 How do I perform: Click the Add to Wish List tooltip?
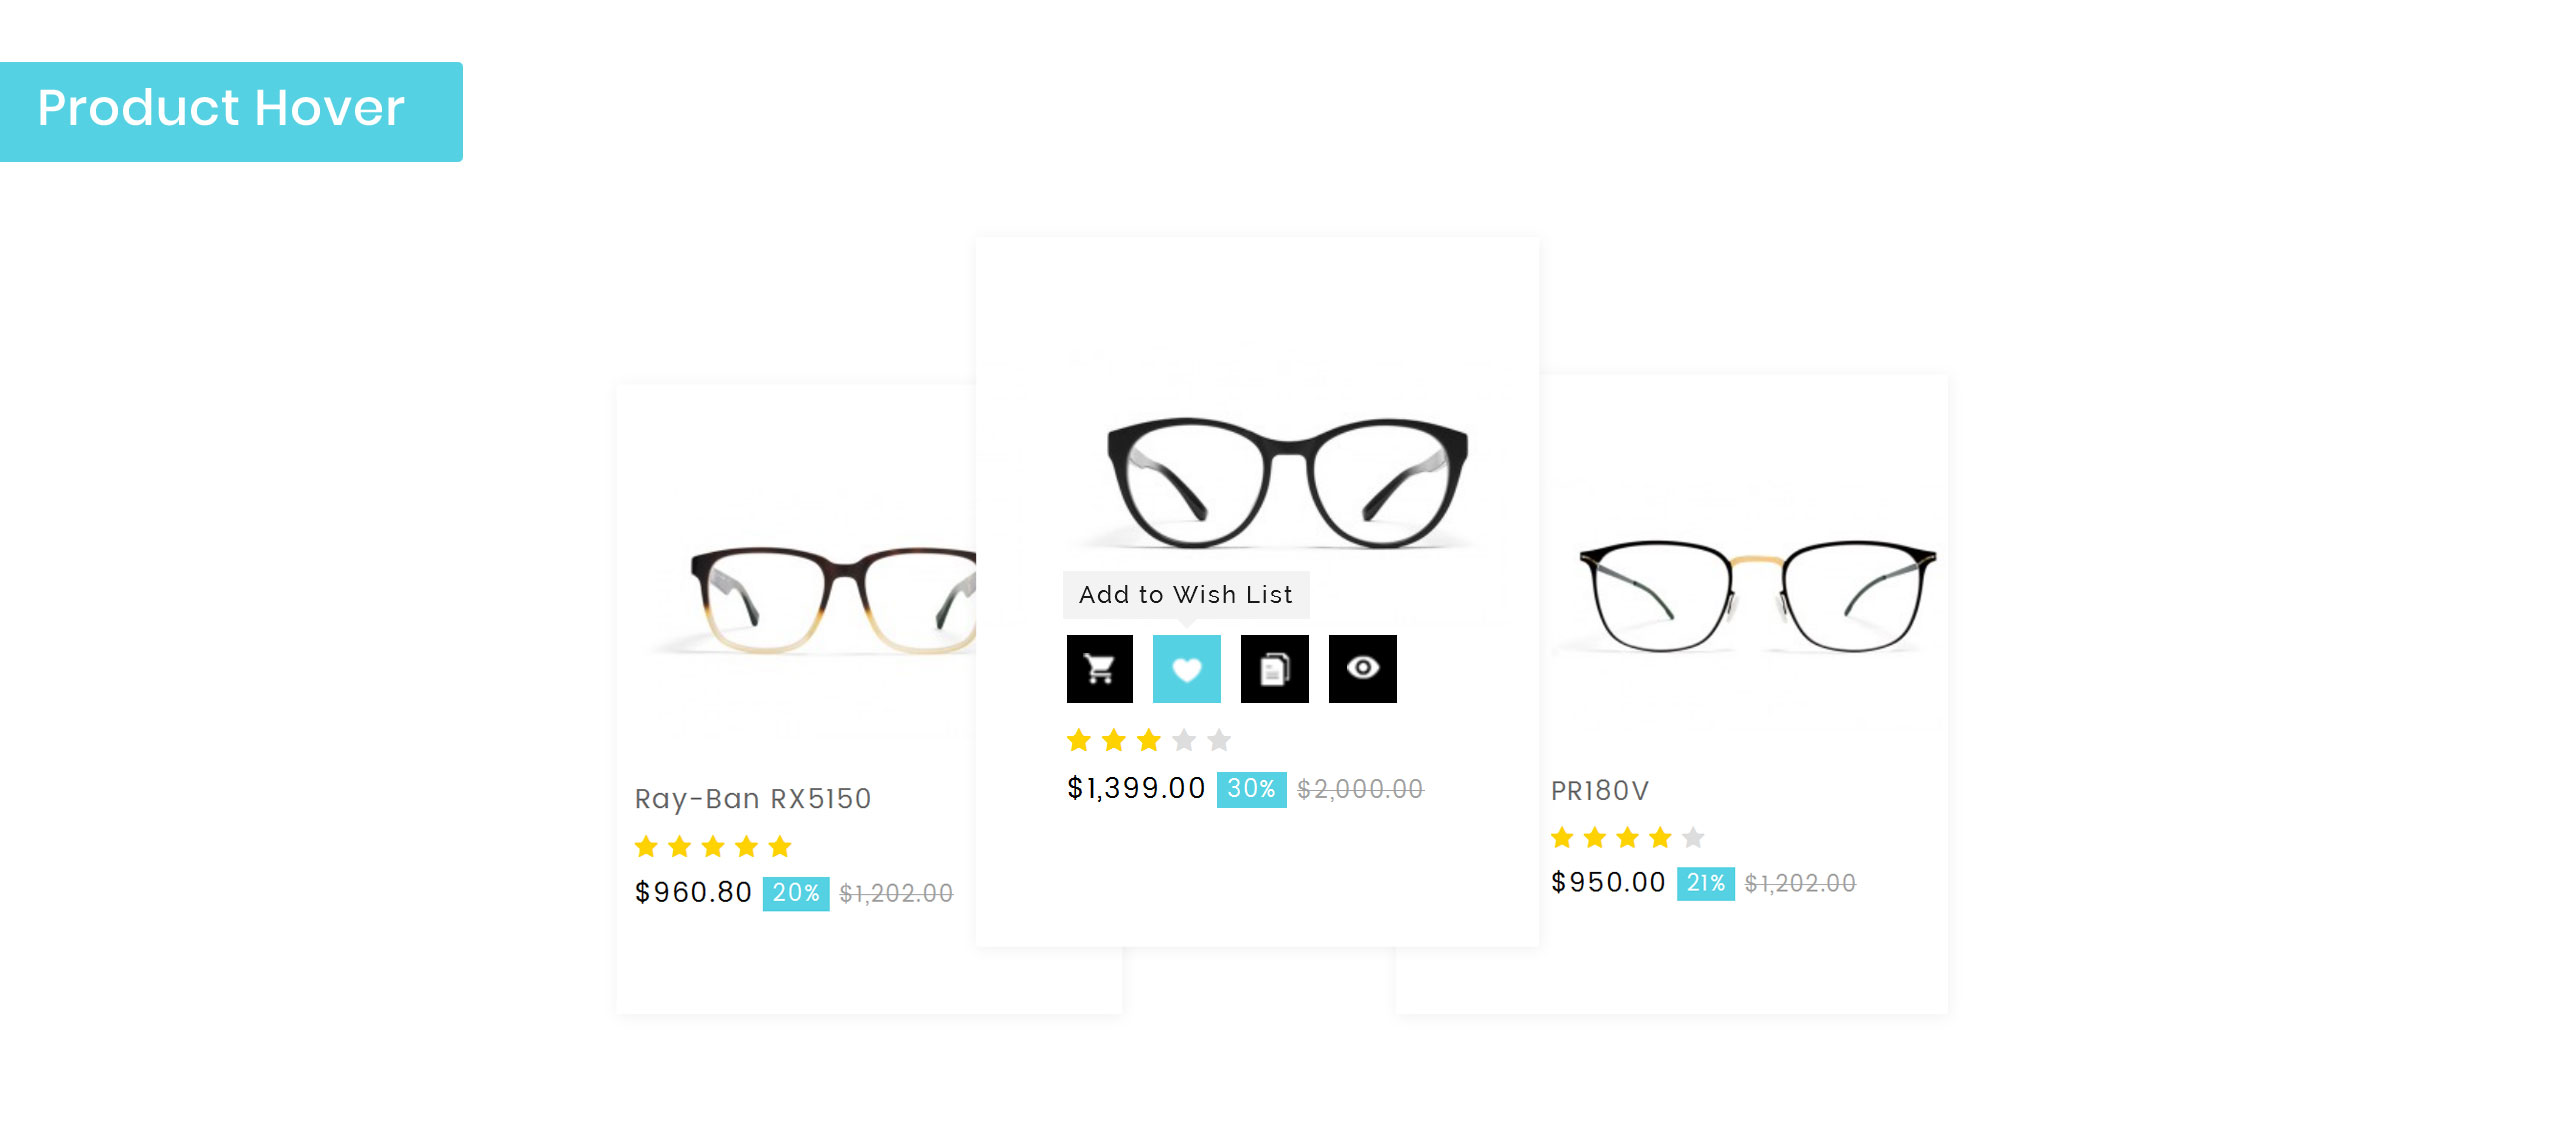(x=1186, y=595)
